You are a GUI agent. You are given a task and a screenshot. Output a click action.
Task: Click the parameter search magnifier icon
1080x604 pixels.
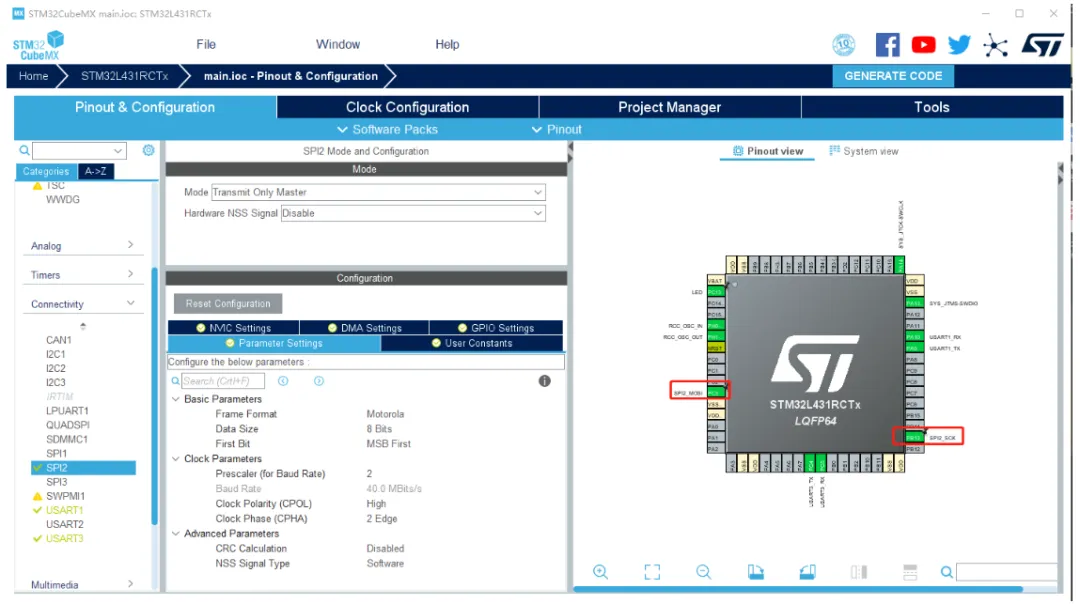point(176,381)
